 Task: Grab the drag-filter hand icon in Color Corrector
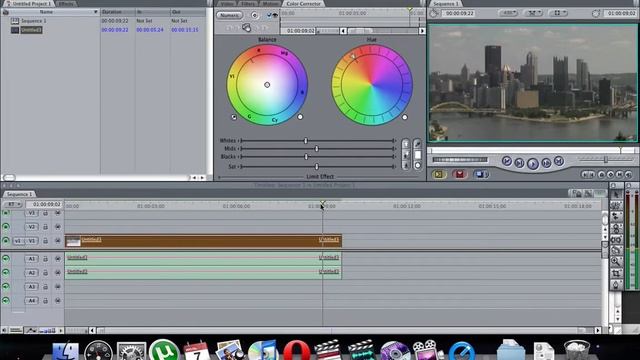point(246,27)
